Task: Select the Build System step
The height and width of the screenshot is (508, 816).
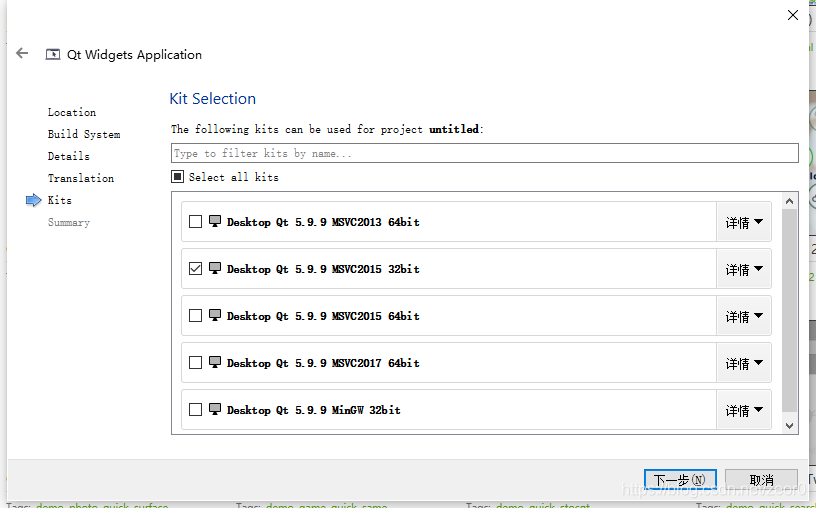Action: click(84, 134)
